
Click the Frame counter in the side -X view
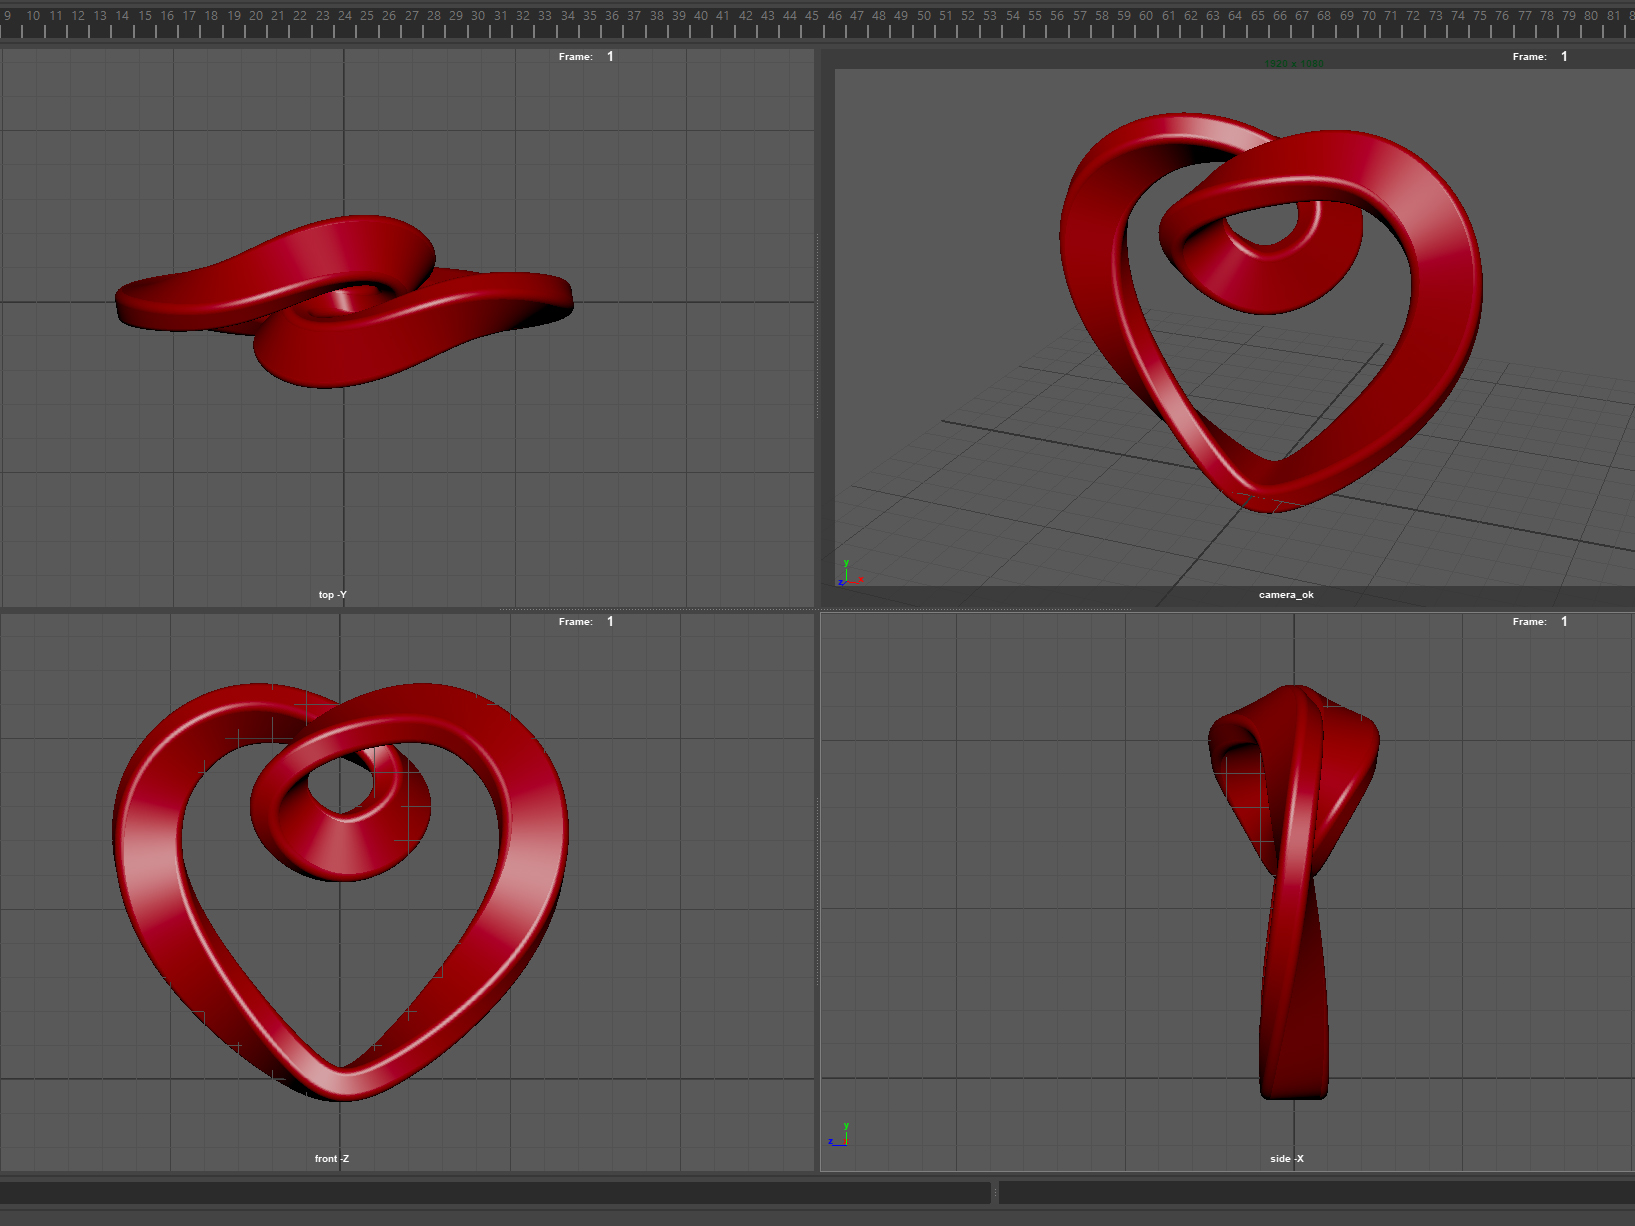pyautogui.click(x=1540, y=622)
